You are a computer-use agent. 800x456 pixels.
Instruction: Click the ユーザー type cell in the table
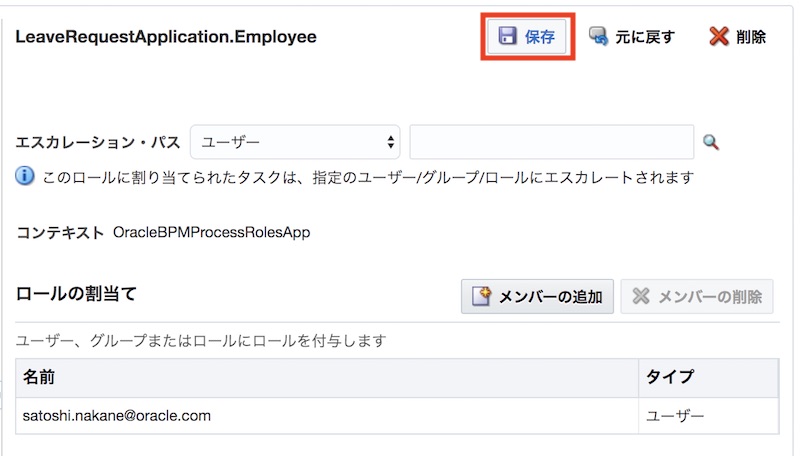click(x=676, y=415)
